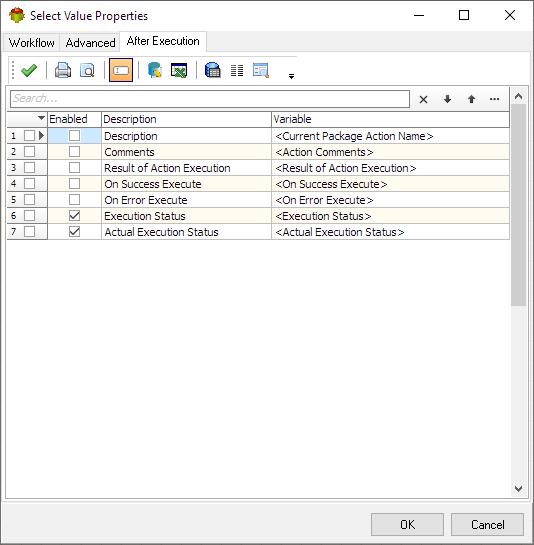Switch to the Advanced tab

click(x=90, y=43)
